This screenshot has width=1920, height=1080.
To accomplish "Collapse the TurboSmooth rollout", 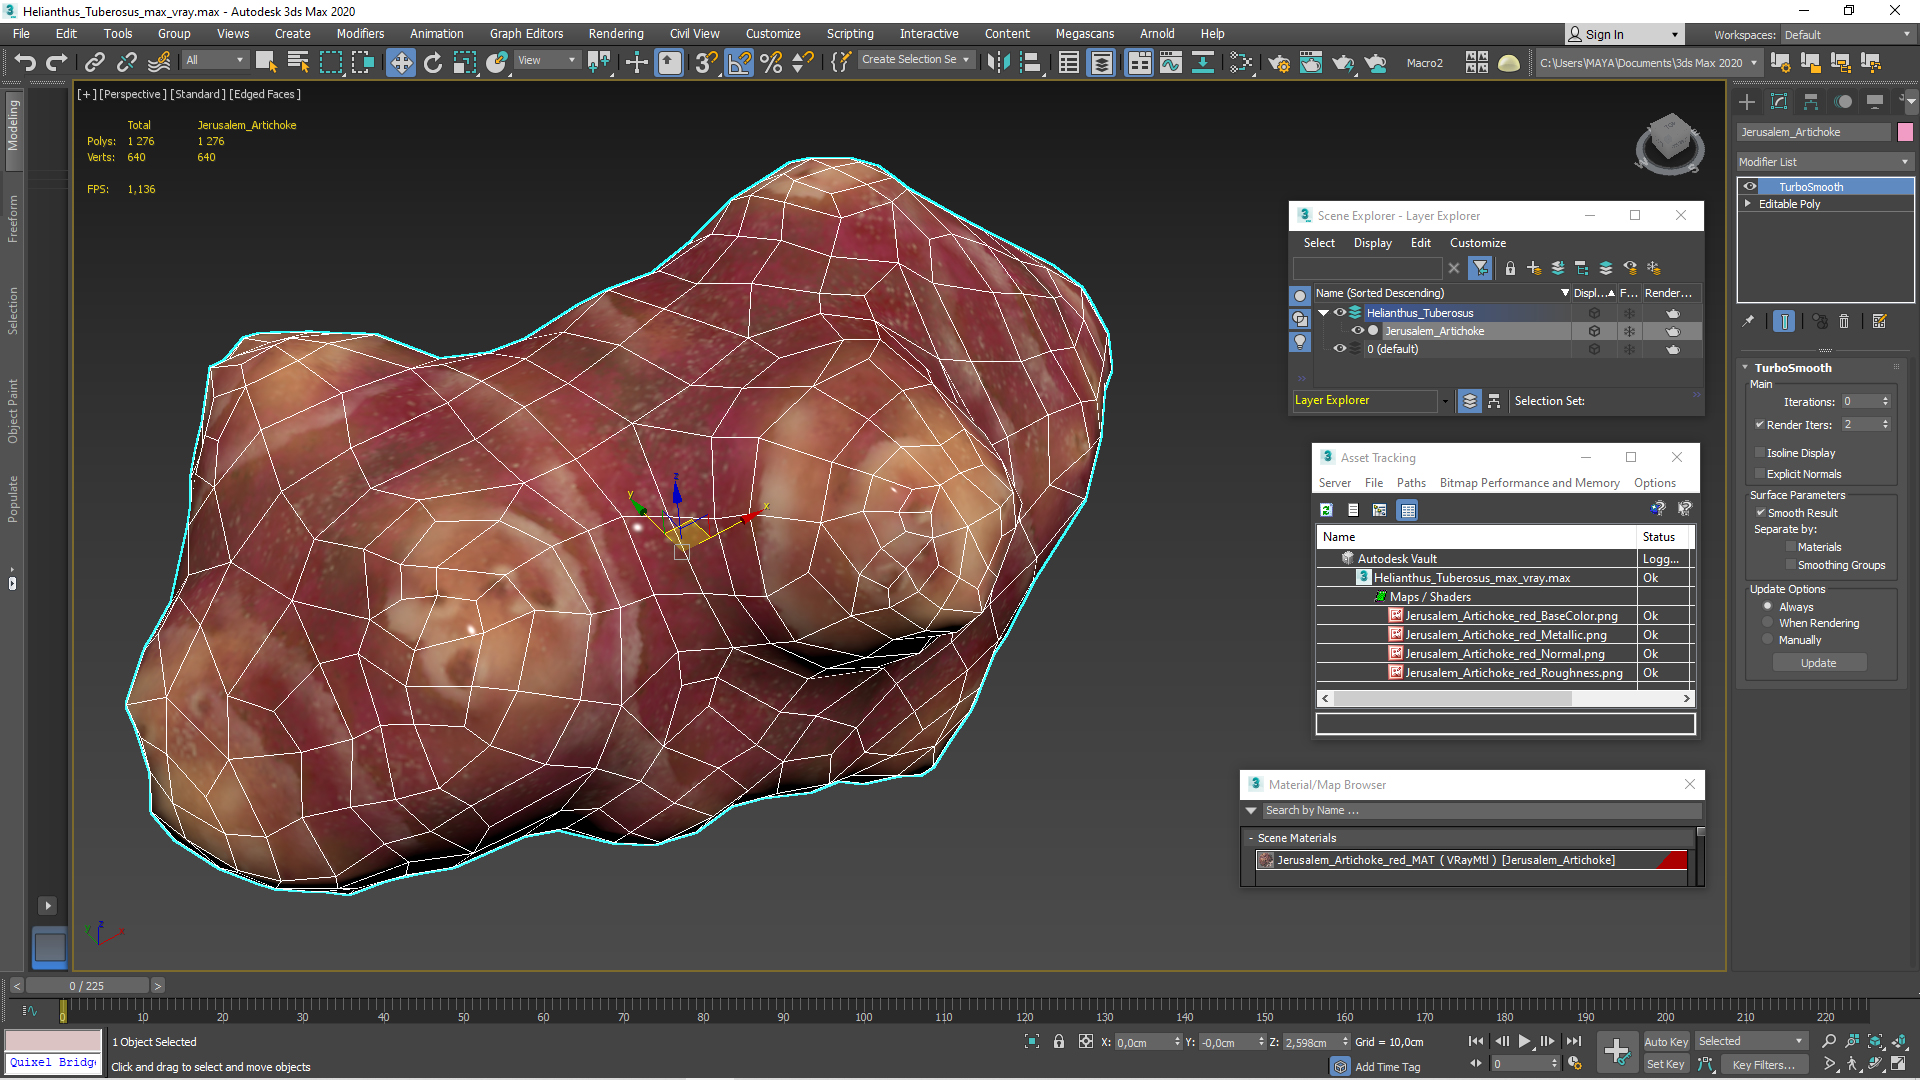I will (x=1746, y=367).
